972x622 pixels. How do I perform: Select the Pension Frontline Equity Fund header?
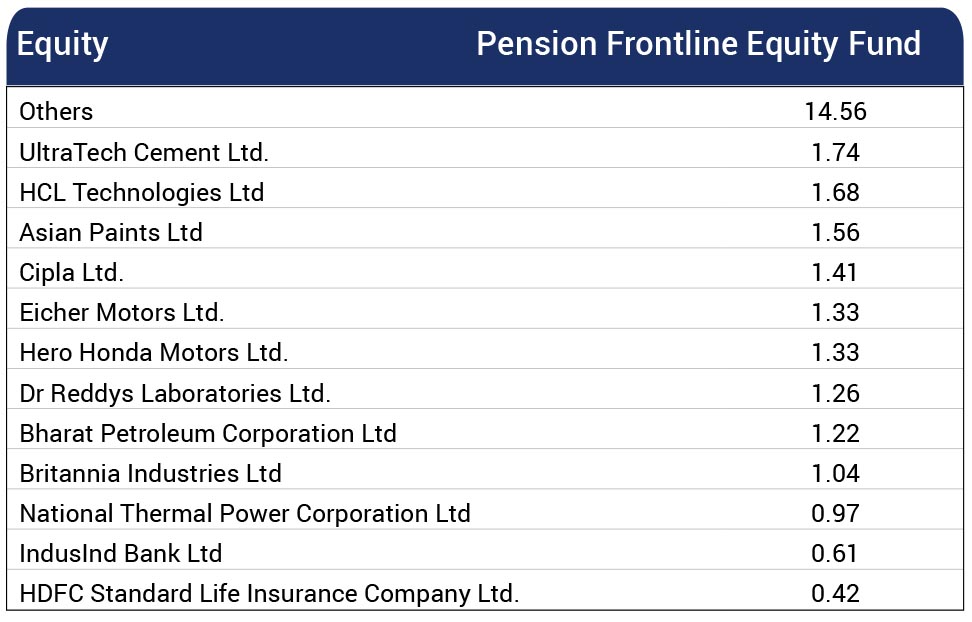coord(698,45)
